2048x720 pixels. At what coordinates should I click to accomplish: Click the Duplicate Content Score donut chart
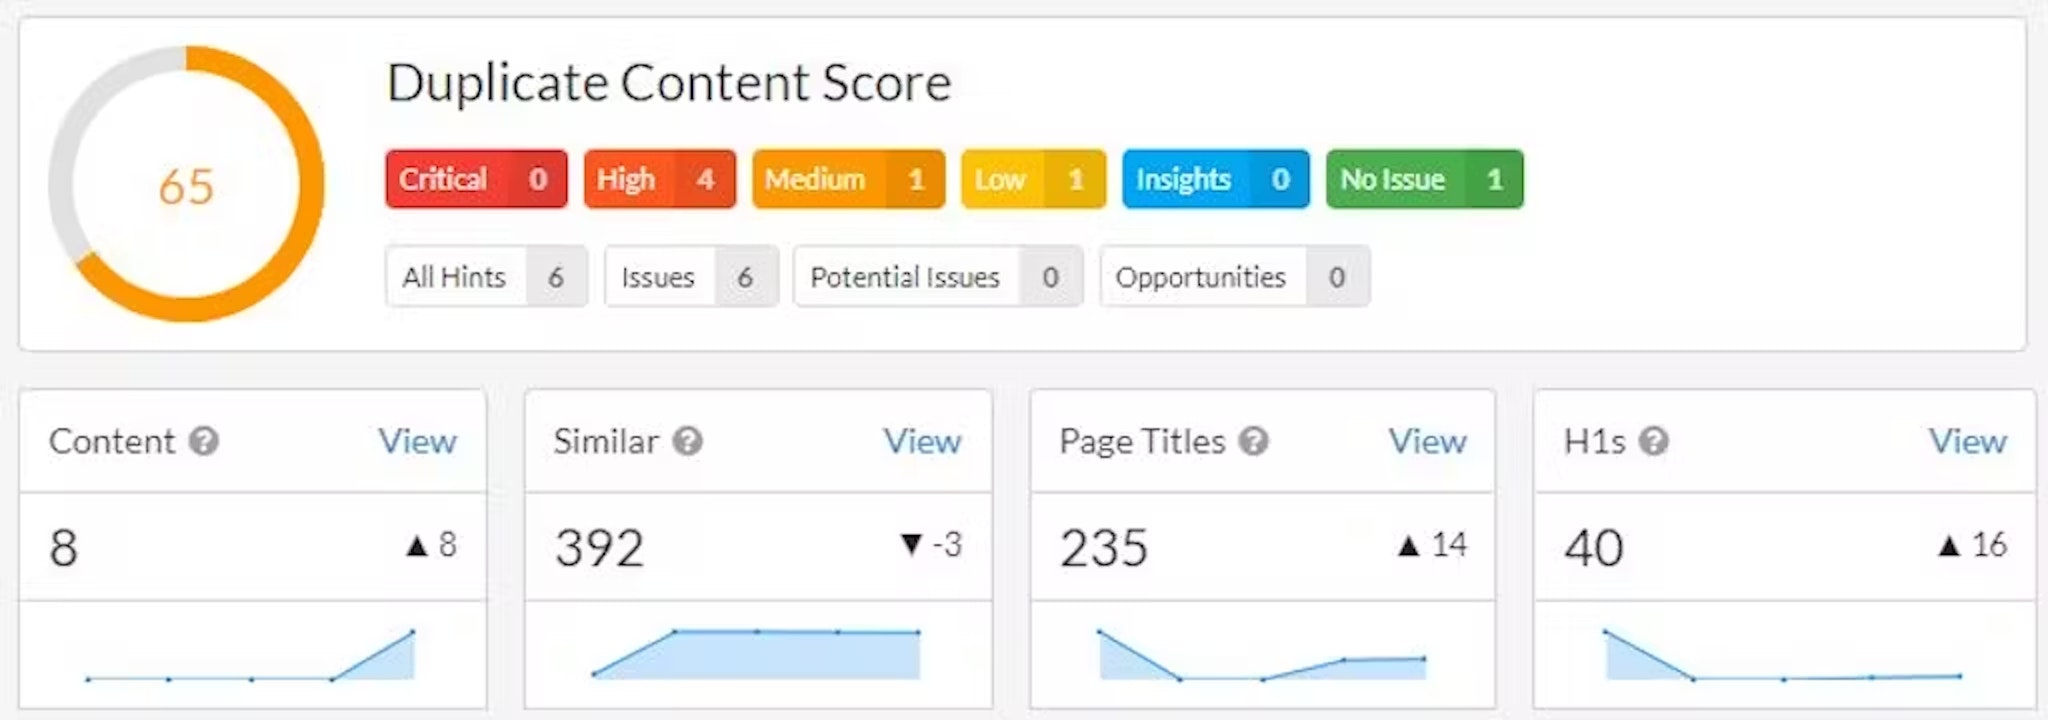pos(186,185)
